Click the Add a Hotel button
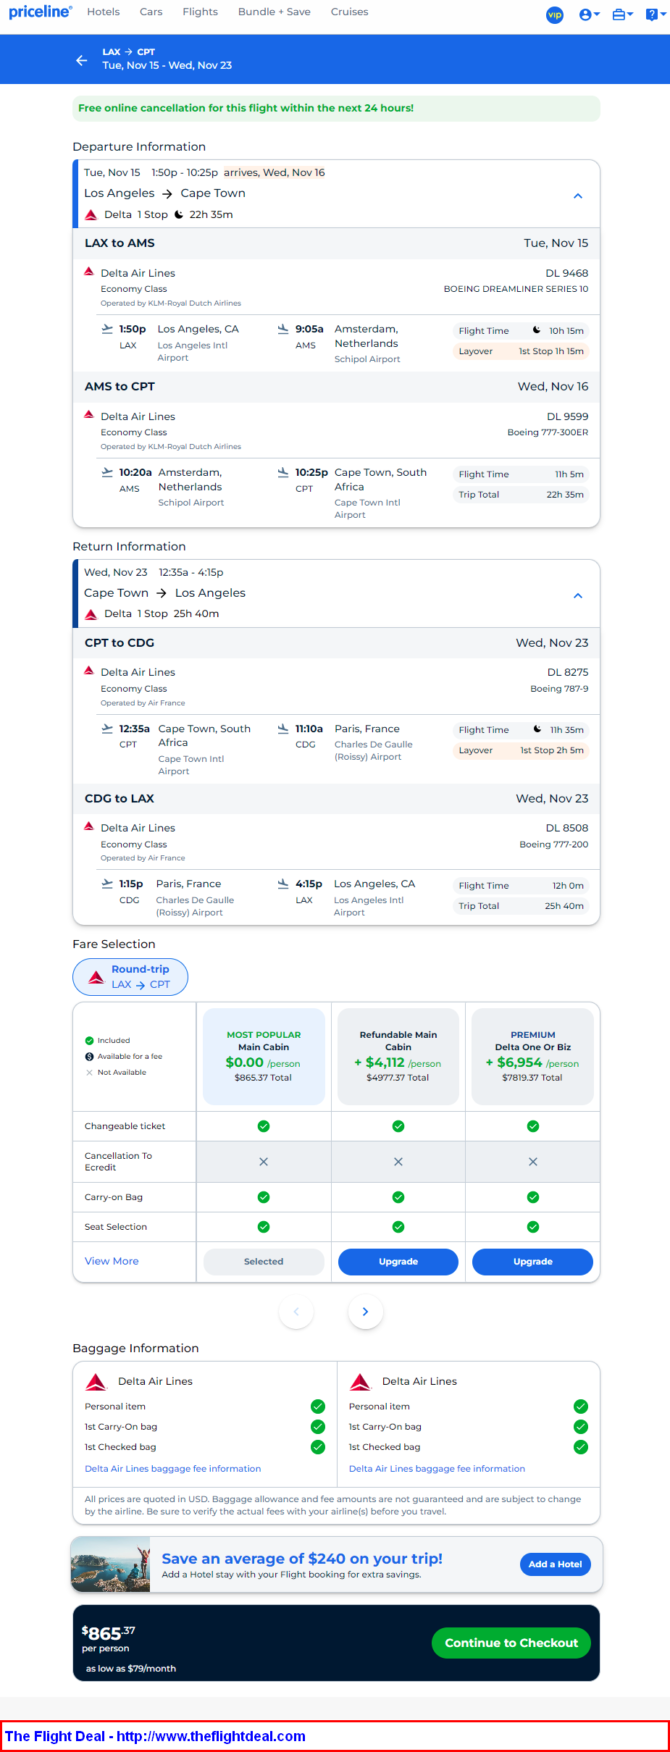Image resolution: width=670 pixels, height=1752 pixels. 555,1564
